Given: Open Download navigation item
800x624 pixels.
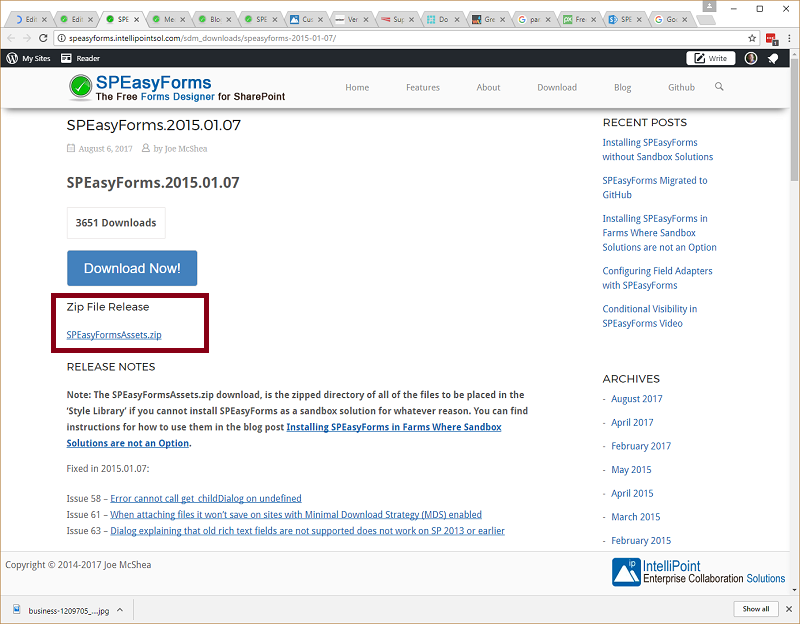Looking at the screenshot, I should pos(557,87).
